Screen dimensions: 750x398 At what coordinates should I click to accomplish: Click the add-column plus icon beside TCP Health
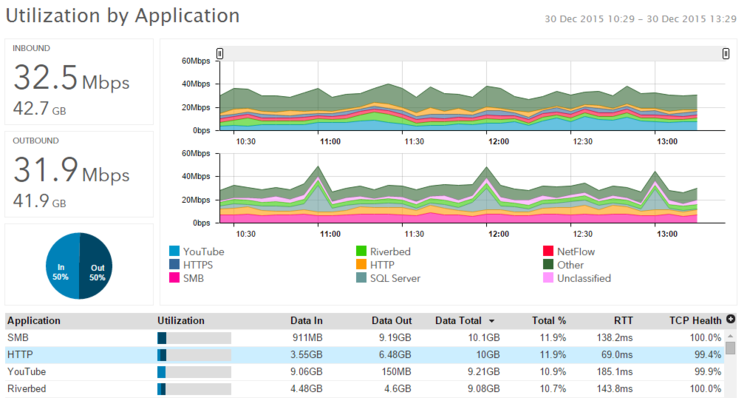[730, 319]
